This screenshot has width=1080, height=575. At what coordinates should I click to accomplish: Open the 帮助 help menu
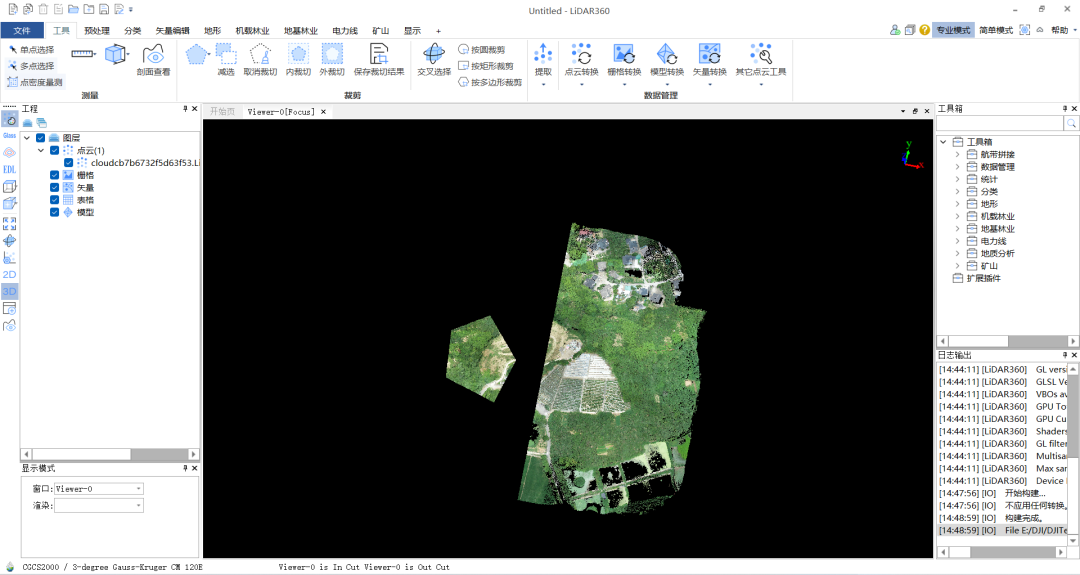pos(1063,30)
